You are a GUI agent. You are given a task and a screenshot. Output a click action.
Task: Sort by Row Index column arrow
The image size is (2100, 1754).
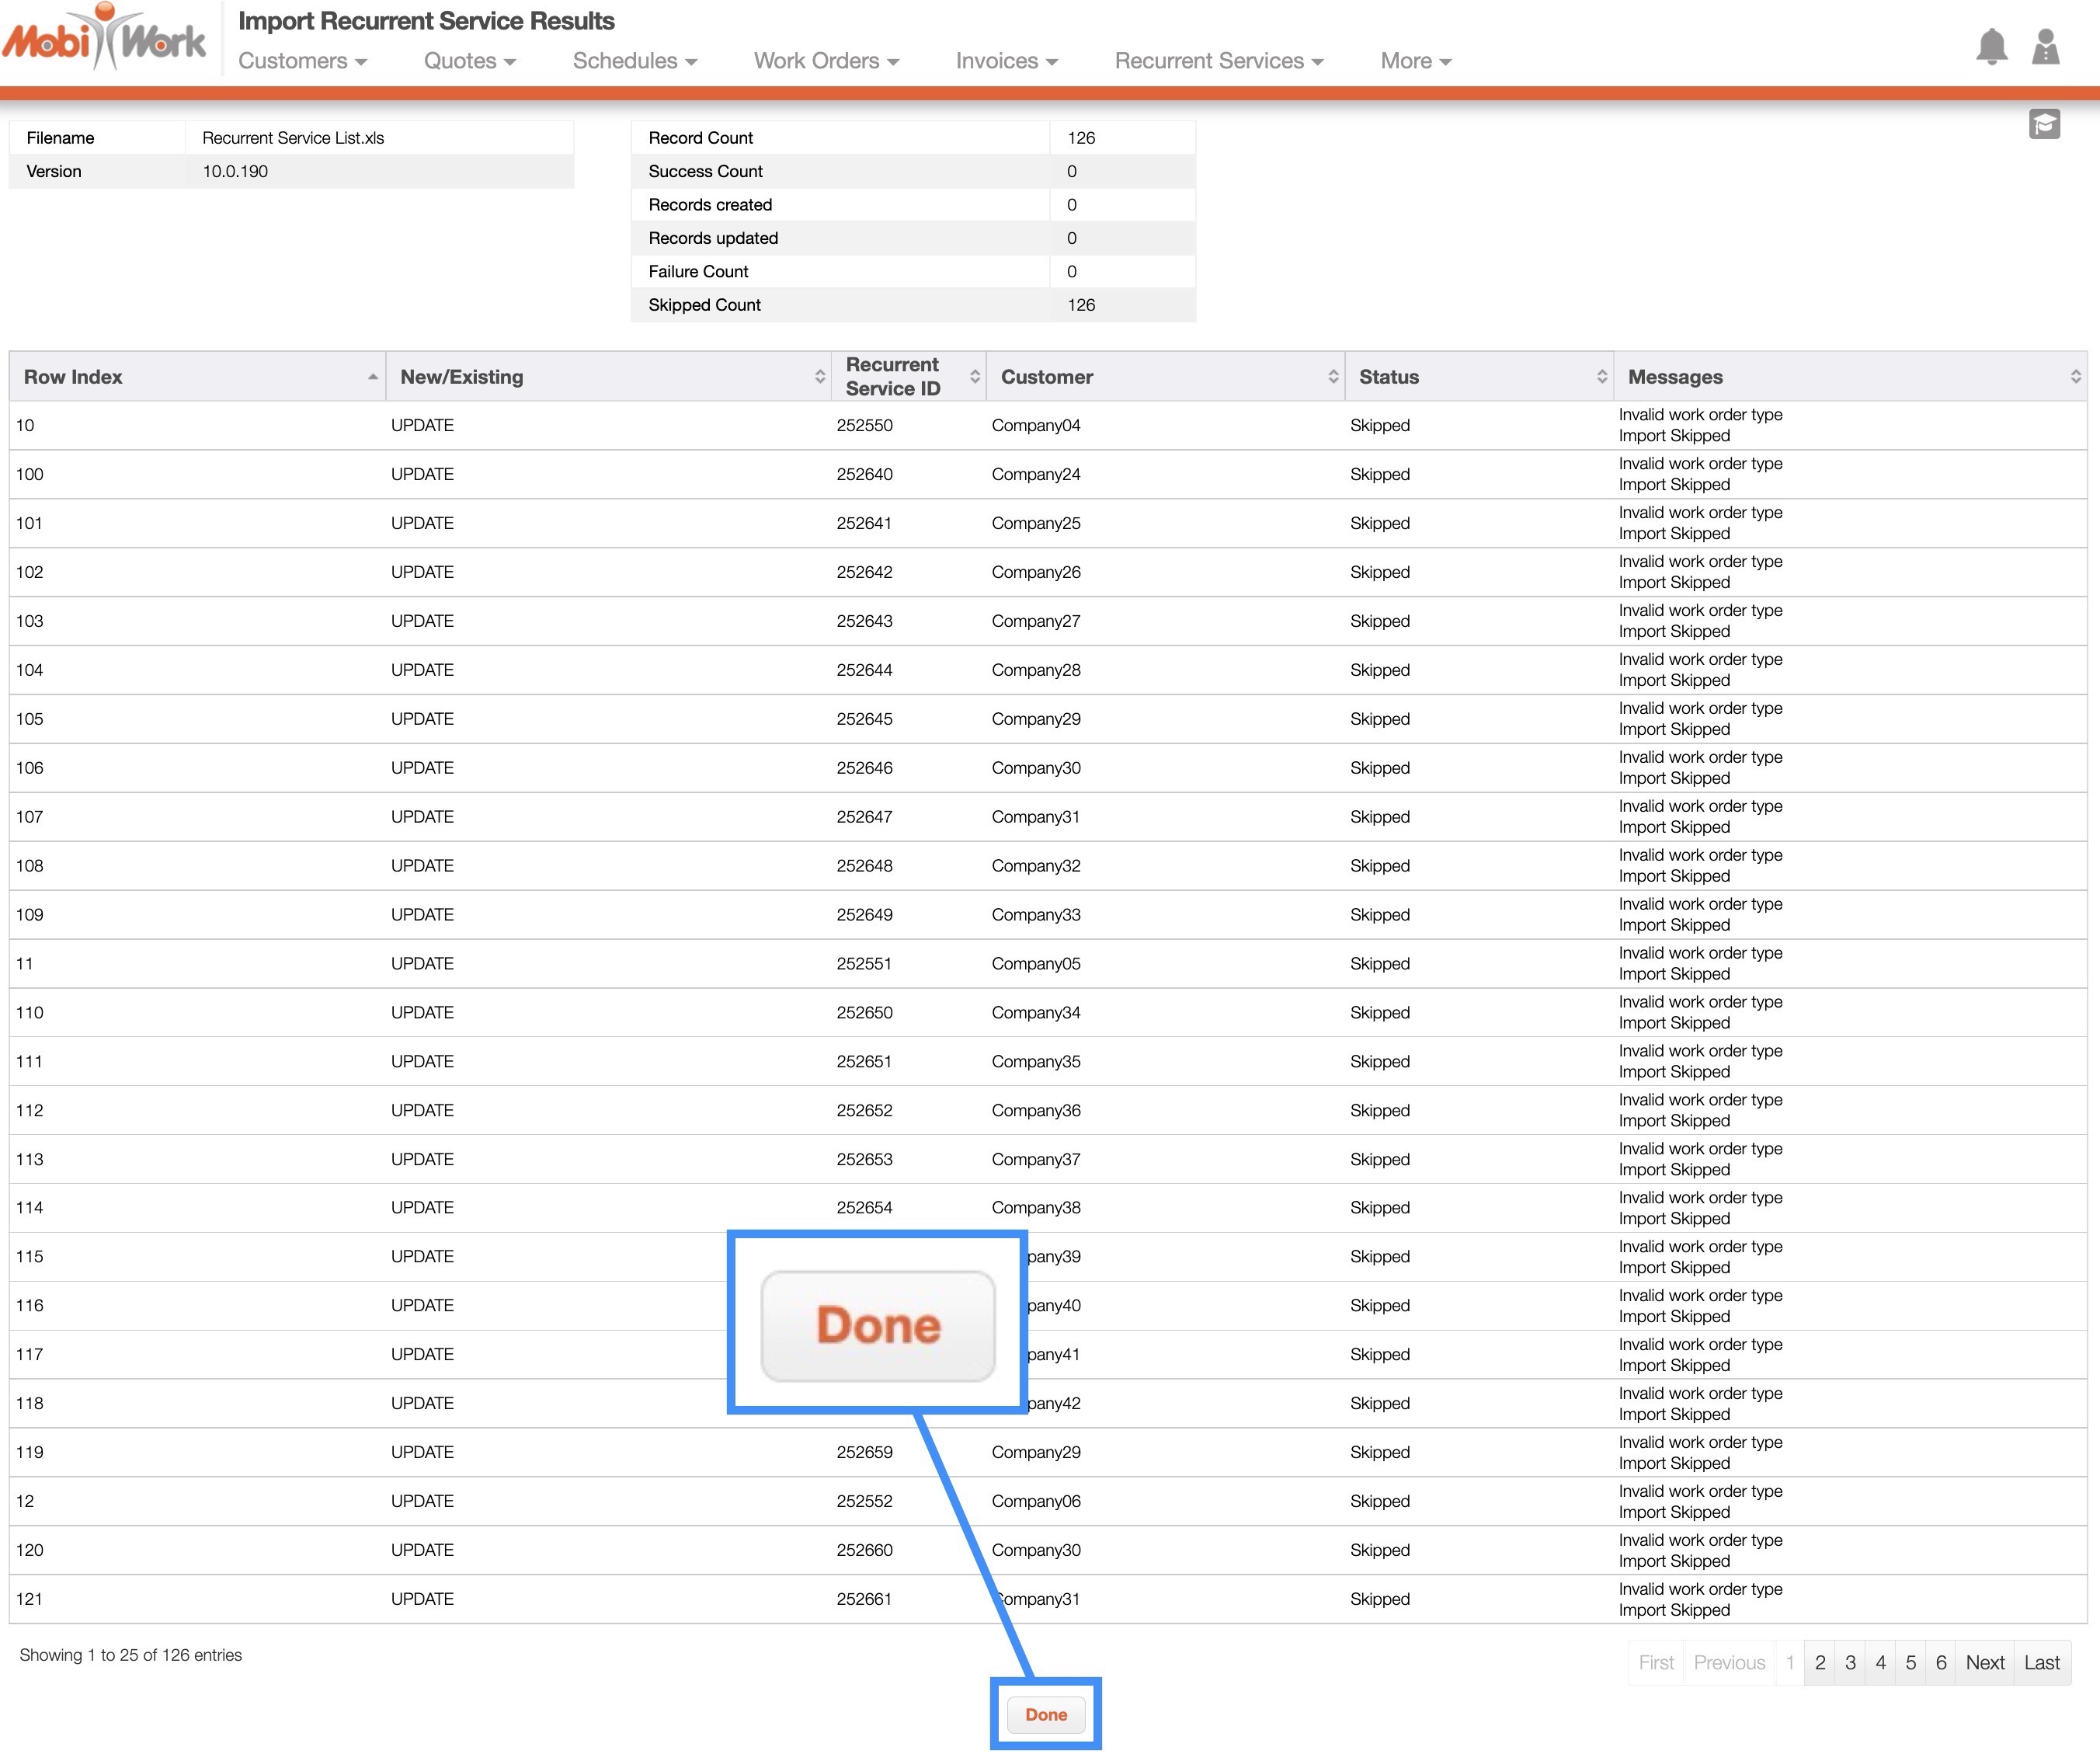[x=372, y=377]
